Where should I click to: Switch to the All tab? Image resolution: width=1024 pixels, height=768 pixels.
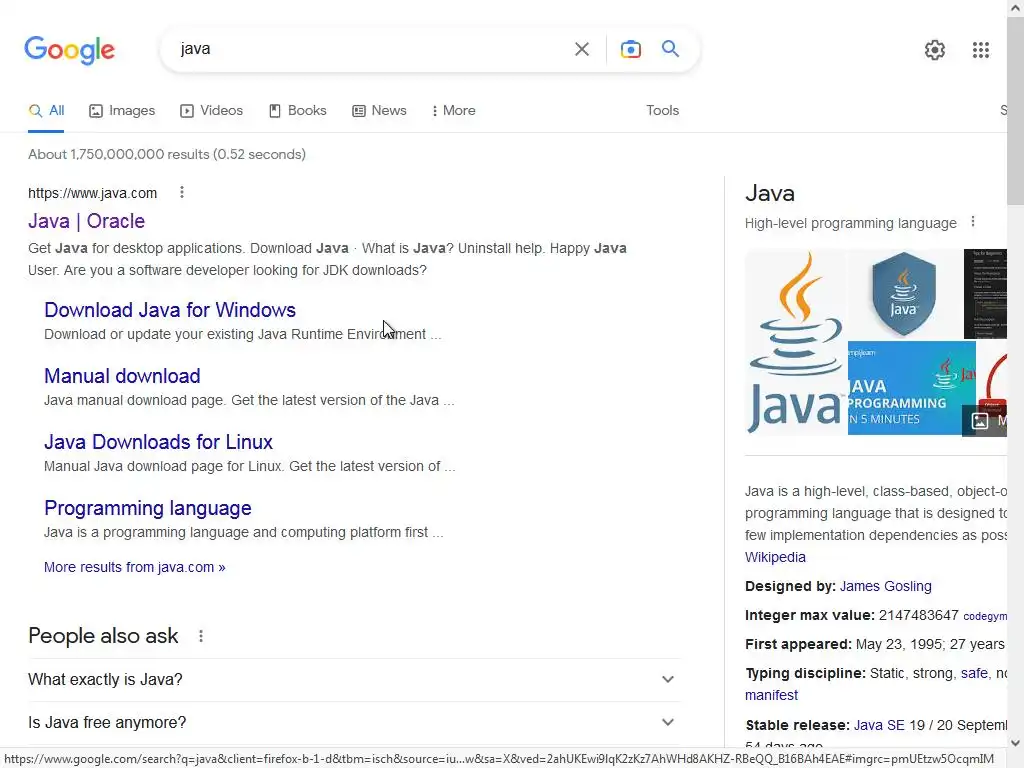pos(46,110)
